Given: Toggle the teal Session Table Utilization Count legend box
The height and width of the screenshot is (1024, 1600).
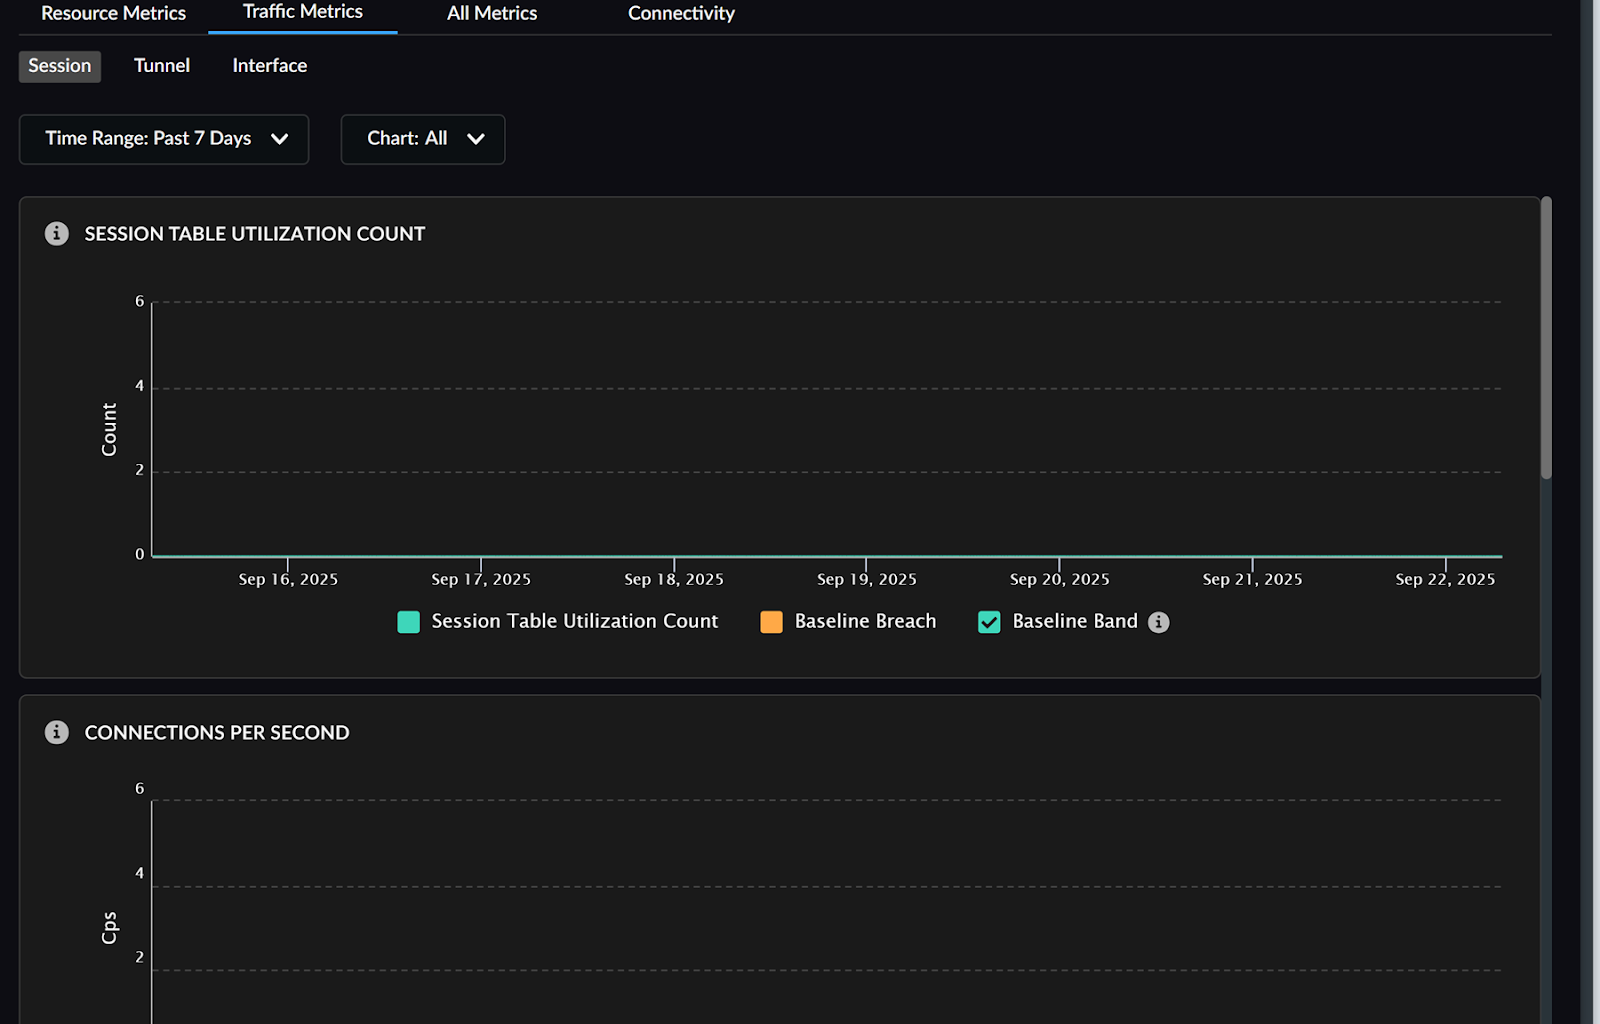Looking at the screenshot, I should click(408, 622).
